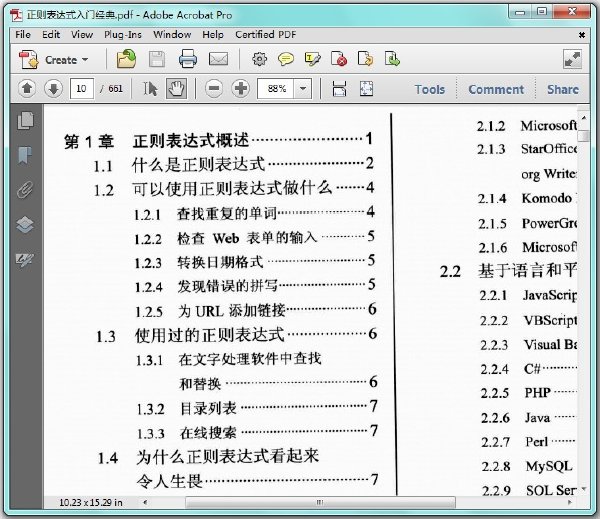Zoom out with the minus button
Screen dimensions: 600x519
tap(214, 89)
